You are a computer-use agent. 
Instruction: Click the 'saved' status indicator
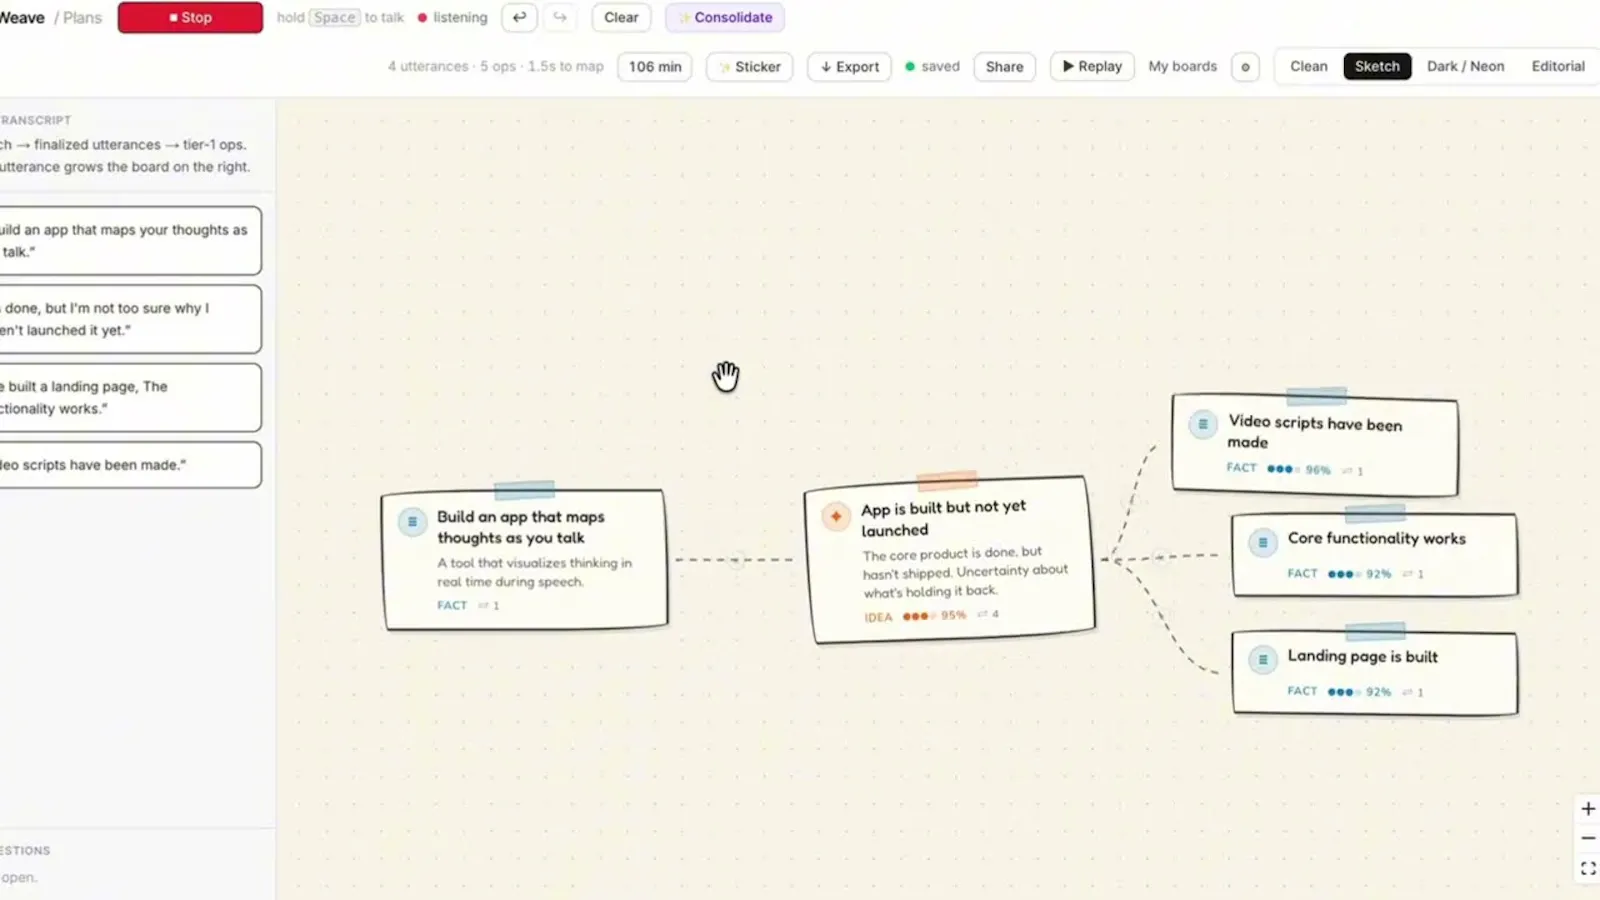932,66
